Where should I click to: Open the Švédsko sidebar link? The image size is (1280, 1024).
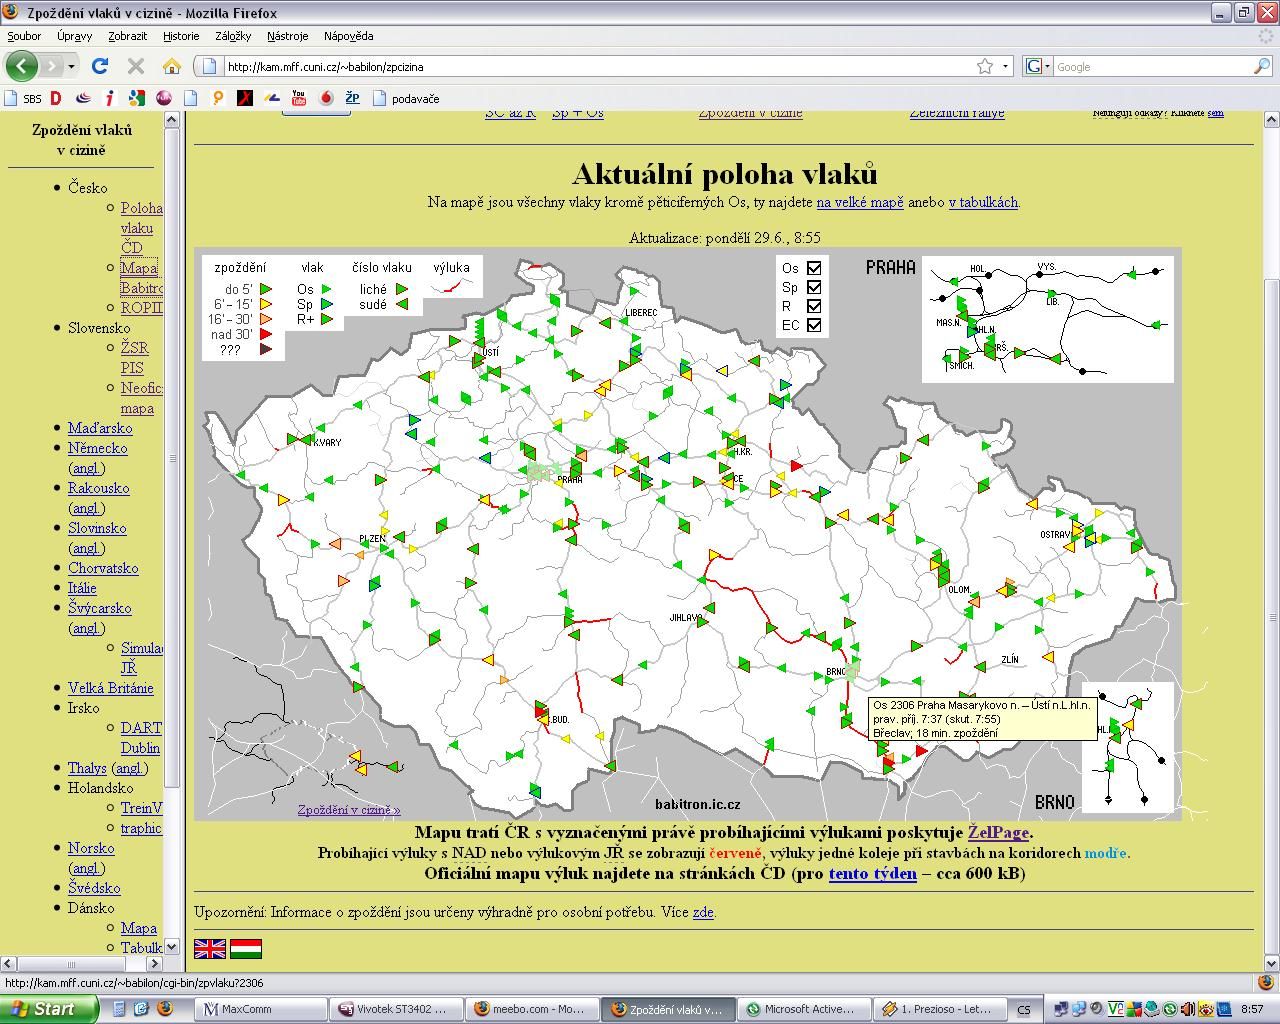pos(94,888)
